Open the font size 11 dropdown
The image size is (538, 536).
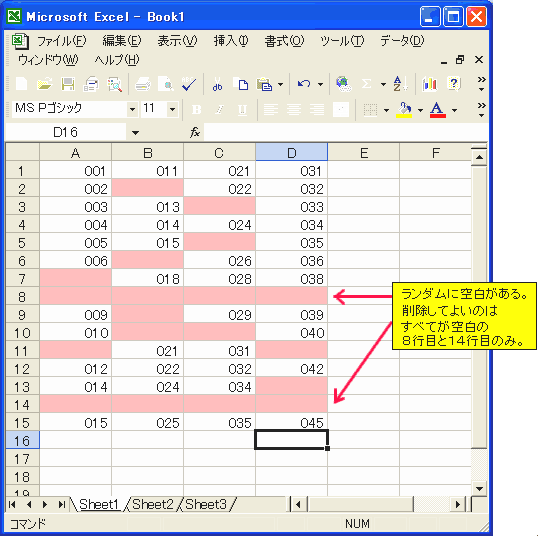coord(172,110)
